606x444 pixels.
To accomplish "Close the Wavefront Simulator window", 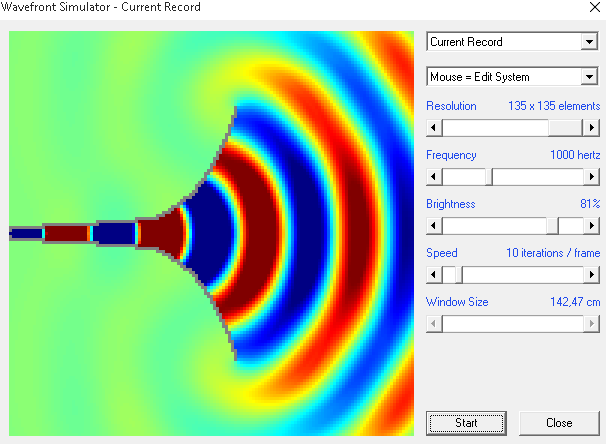I will tap(595, 7).
